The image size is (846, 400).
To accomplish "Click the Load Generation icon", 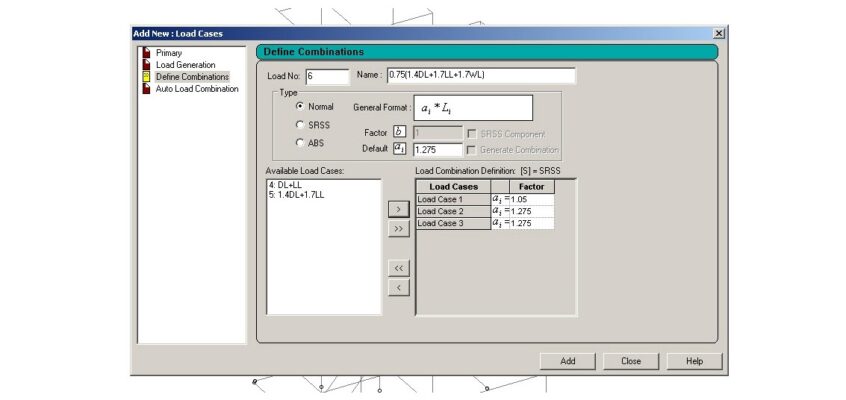I will coord(146,65).
